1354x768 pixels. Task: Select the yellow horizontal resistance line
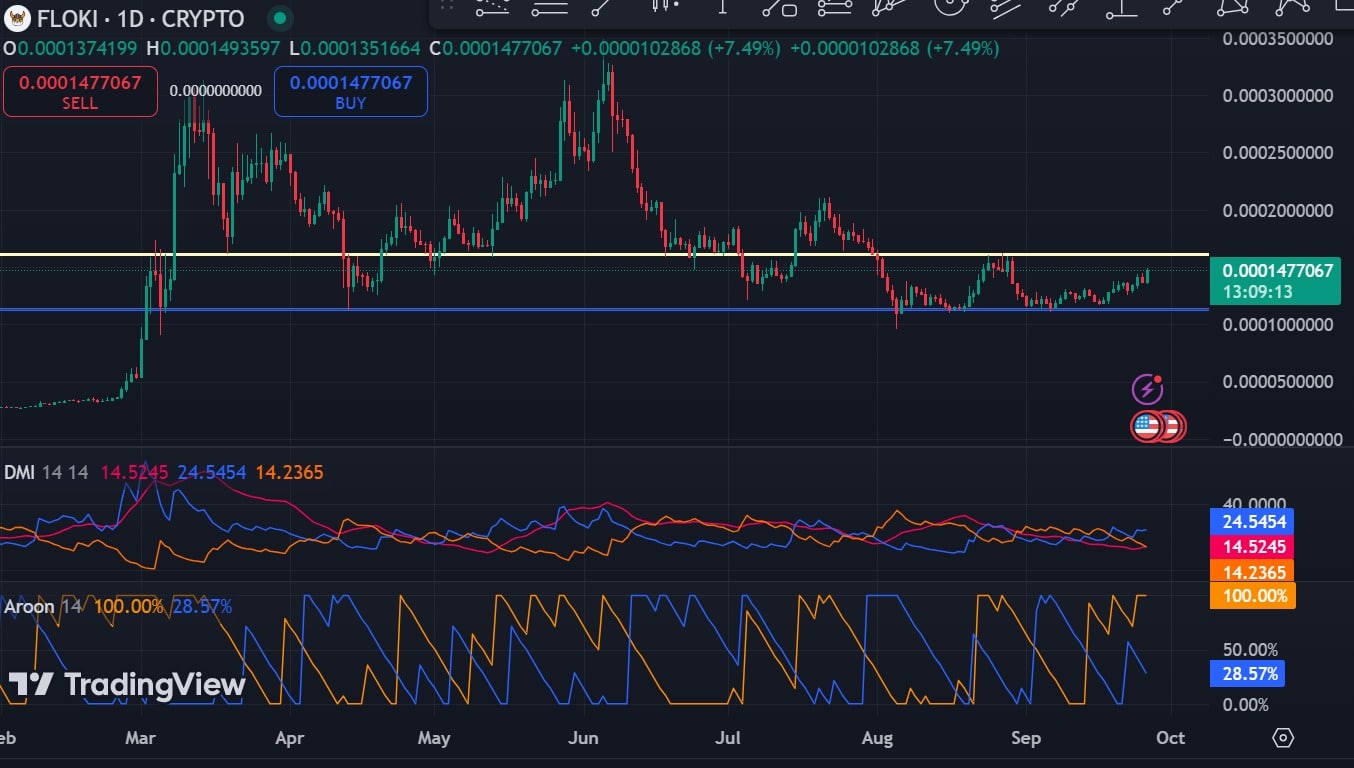coord(604,254)
